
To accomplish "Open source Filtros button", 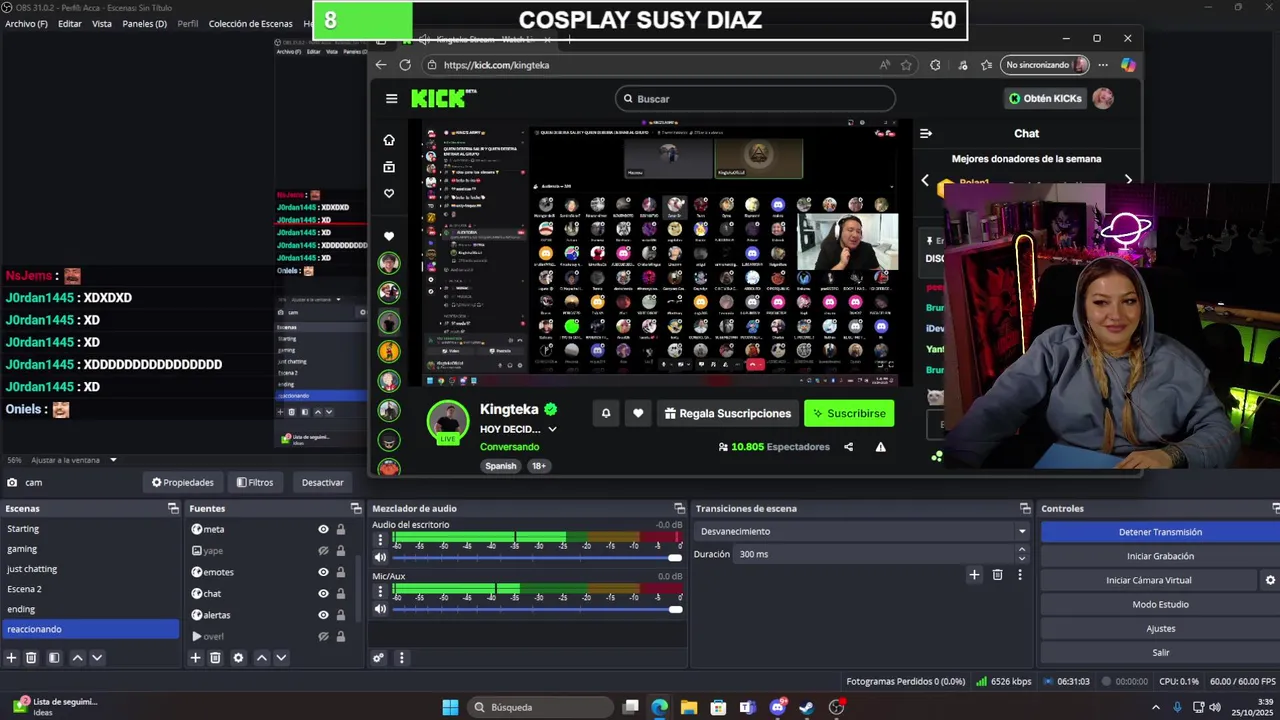I will (255, 482).
